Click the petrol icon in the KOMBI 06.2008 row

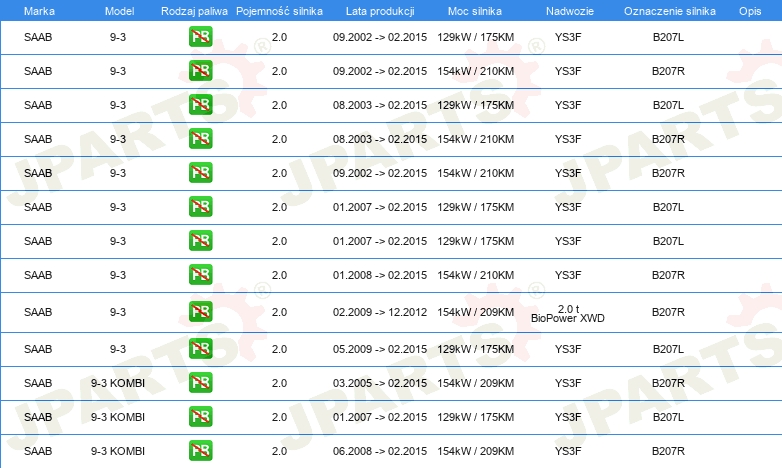pos(200,451)
